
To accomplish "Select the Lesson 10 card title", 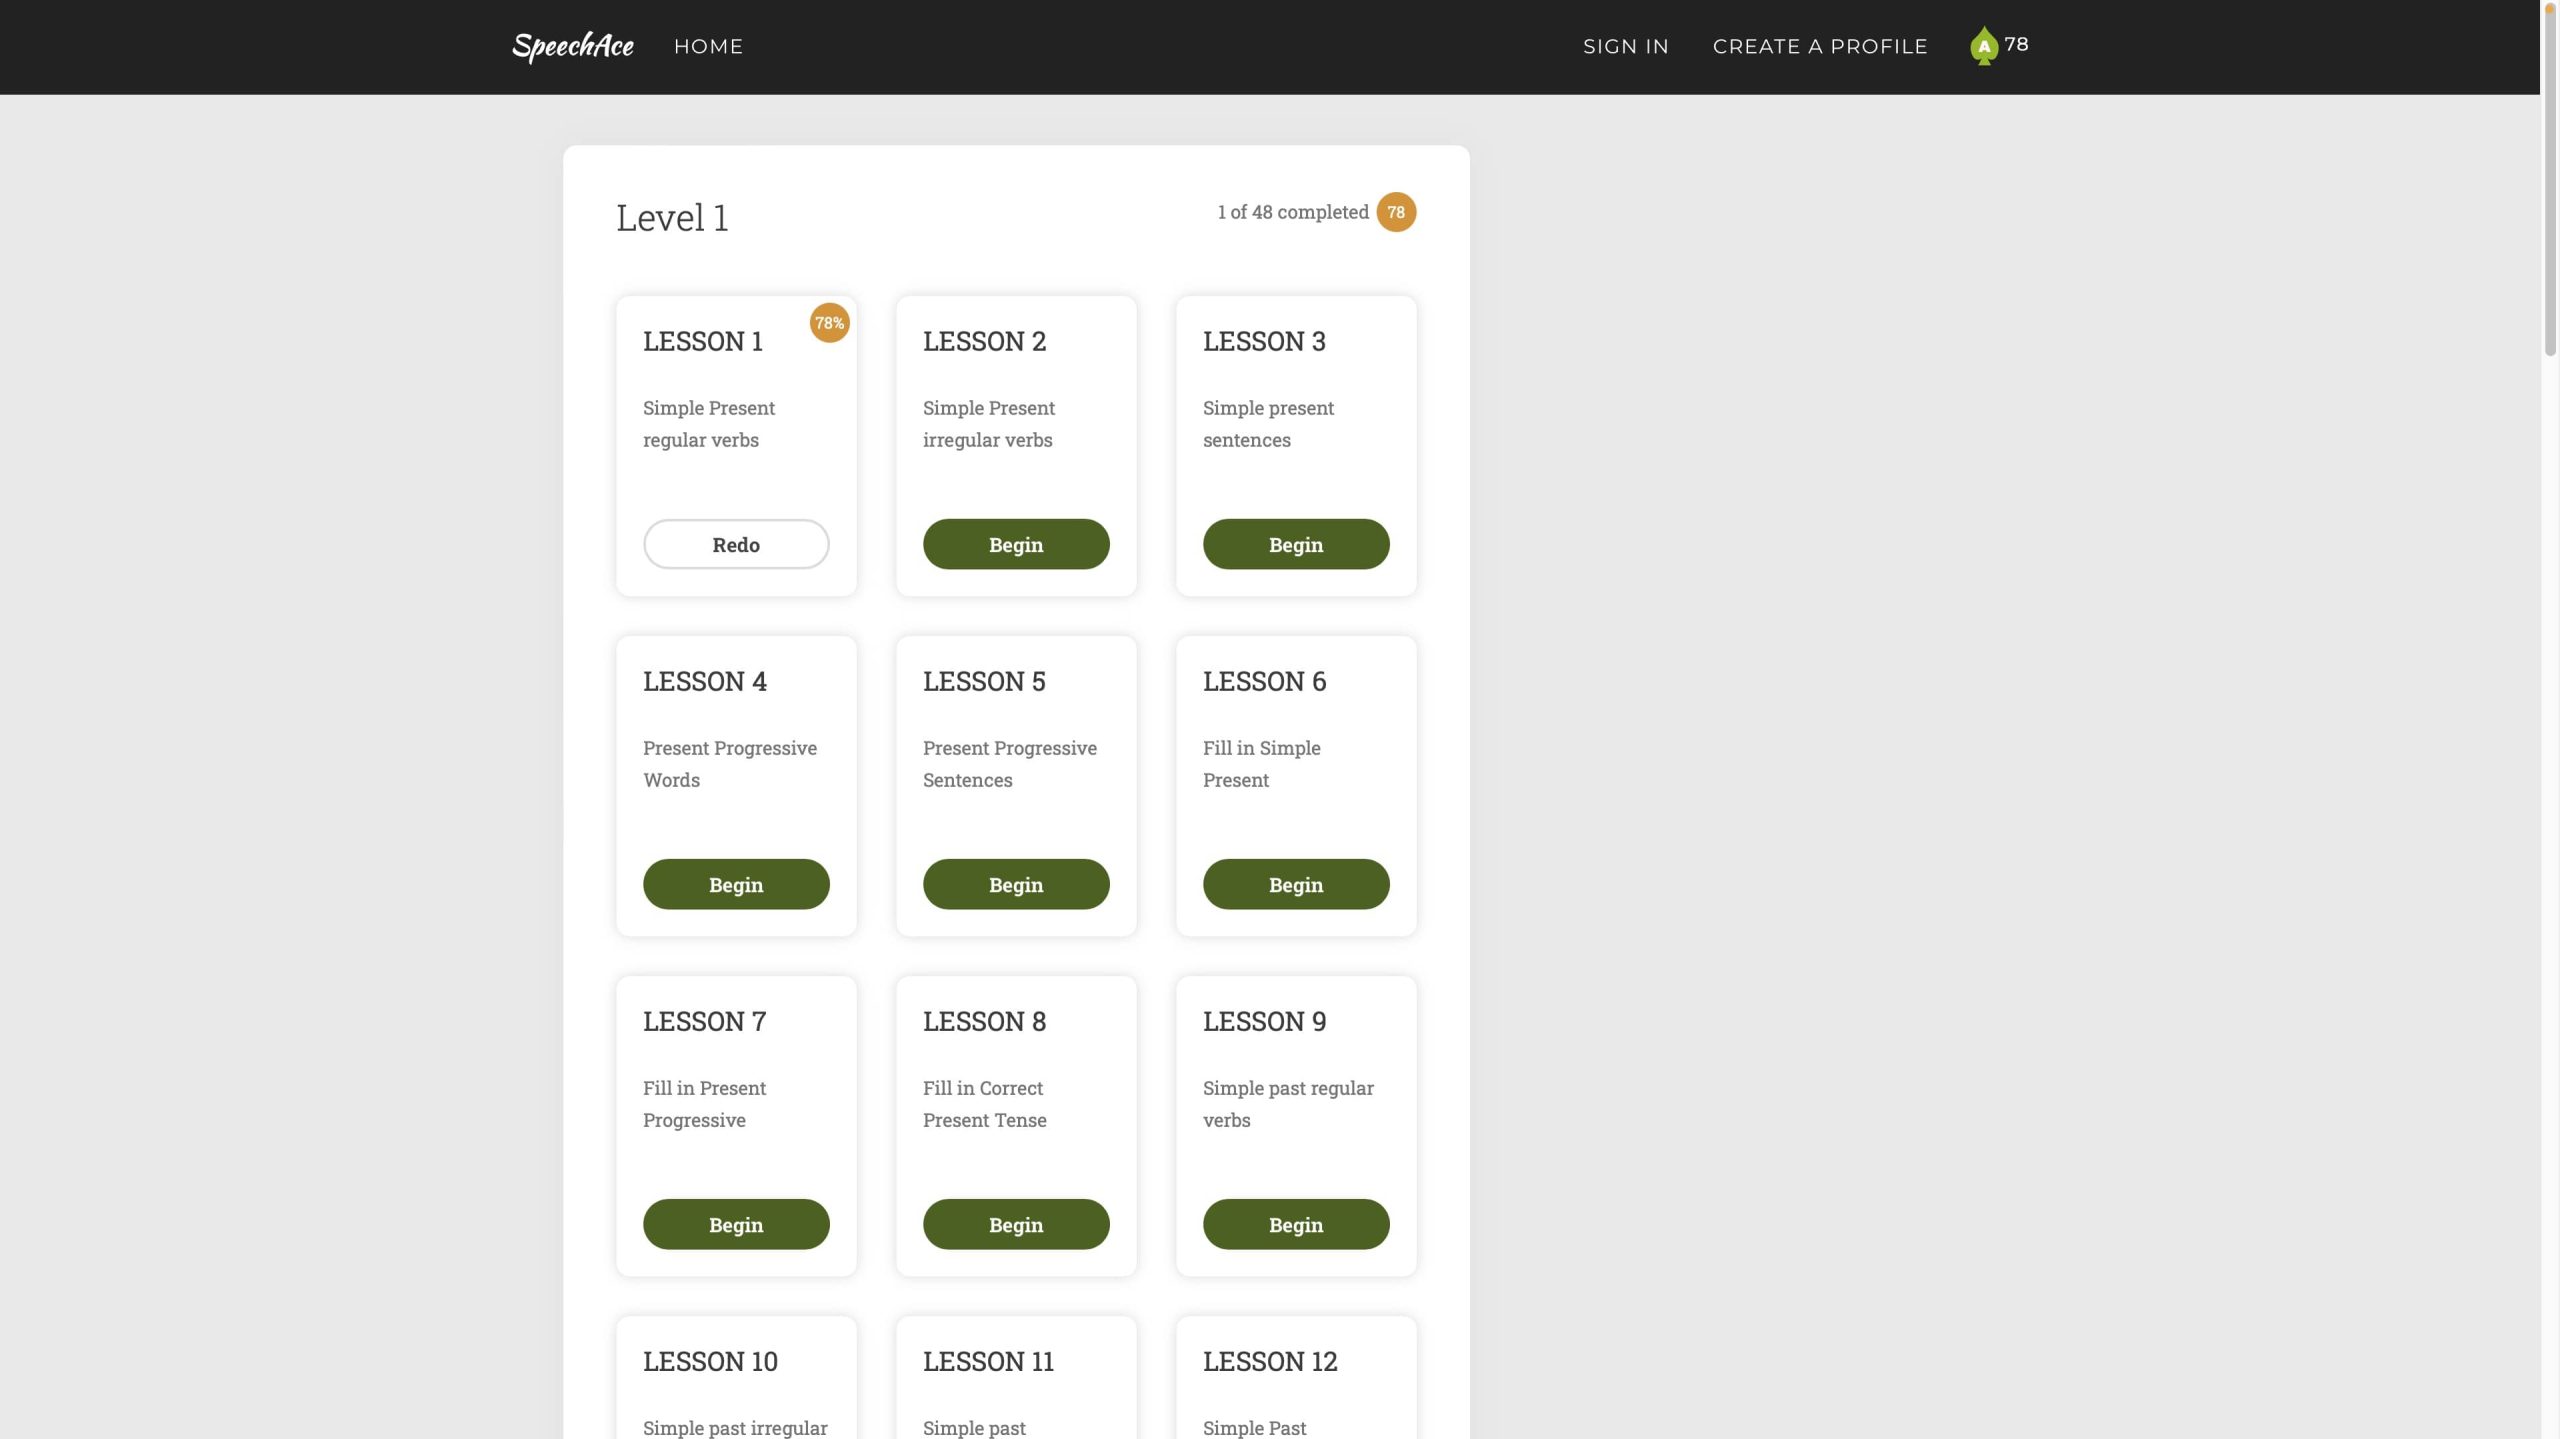I will (x=710, y=1362).
